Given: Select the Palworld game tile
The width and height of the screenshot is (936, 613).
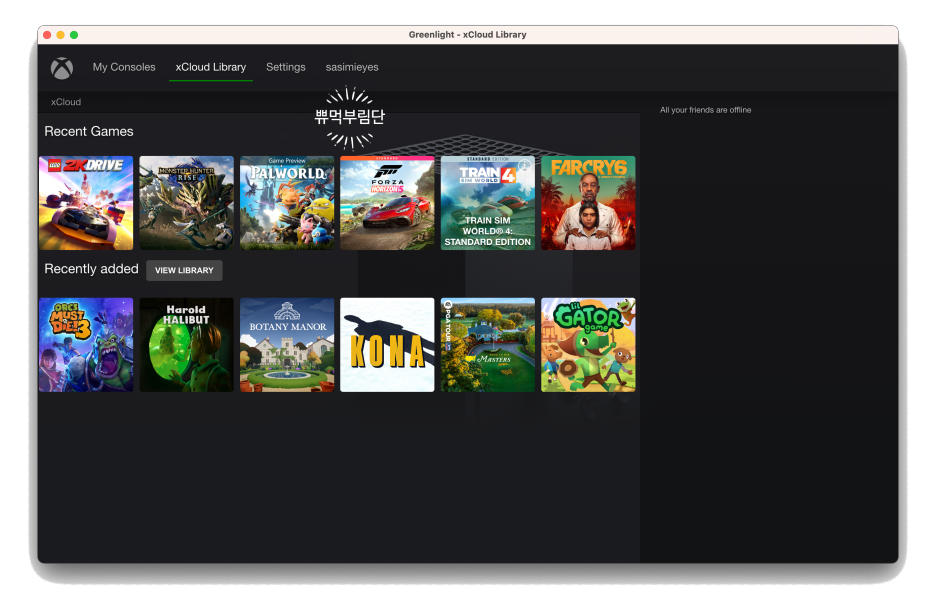Looking at the screenshot, I should point(287,203).
